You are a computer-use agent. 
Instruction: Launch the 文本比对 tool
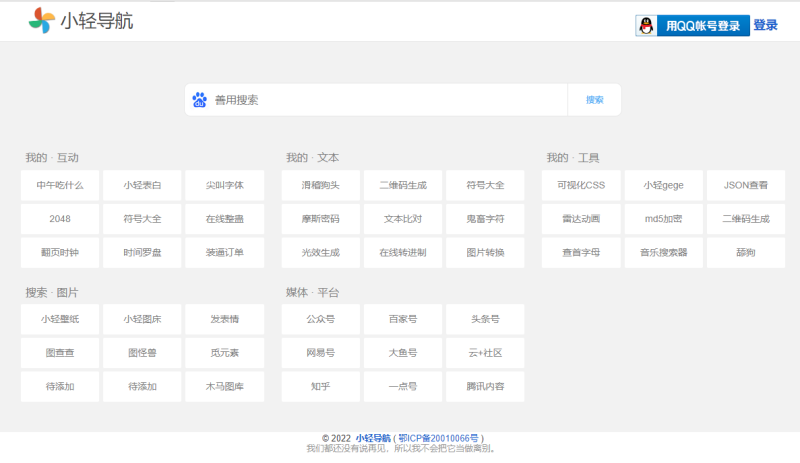pyautogui.click(x=402, y=219)
